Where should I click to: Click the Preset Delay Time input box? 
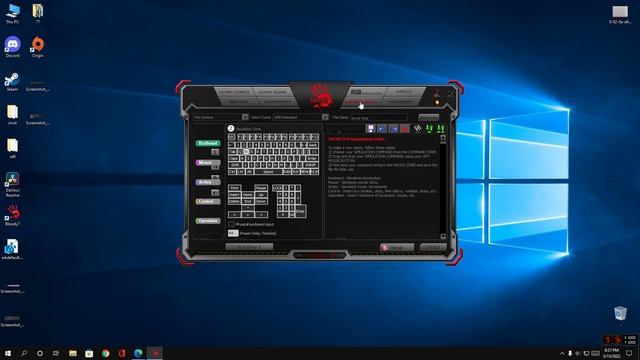tap(233, 233)
